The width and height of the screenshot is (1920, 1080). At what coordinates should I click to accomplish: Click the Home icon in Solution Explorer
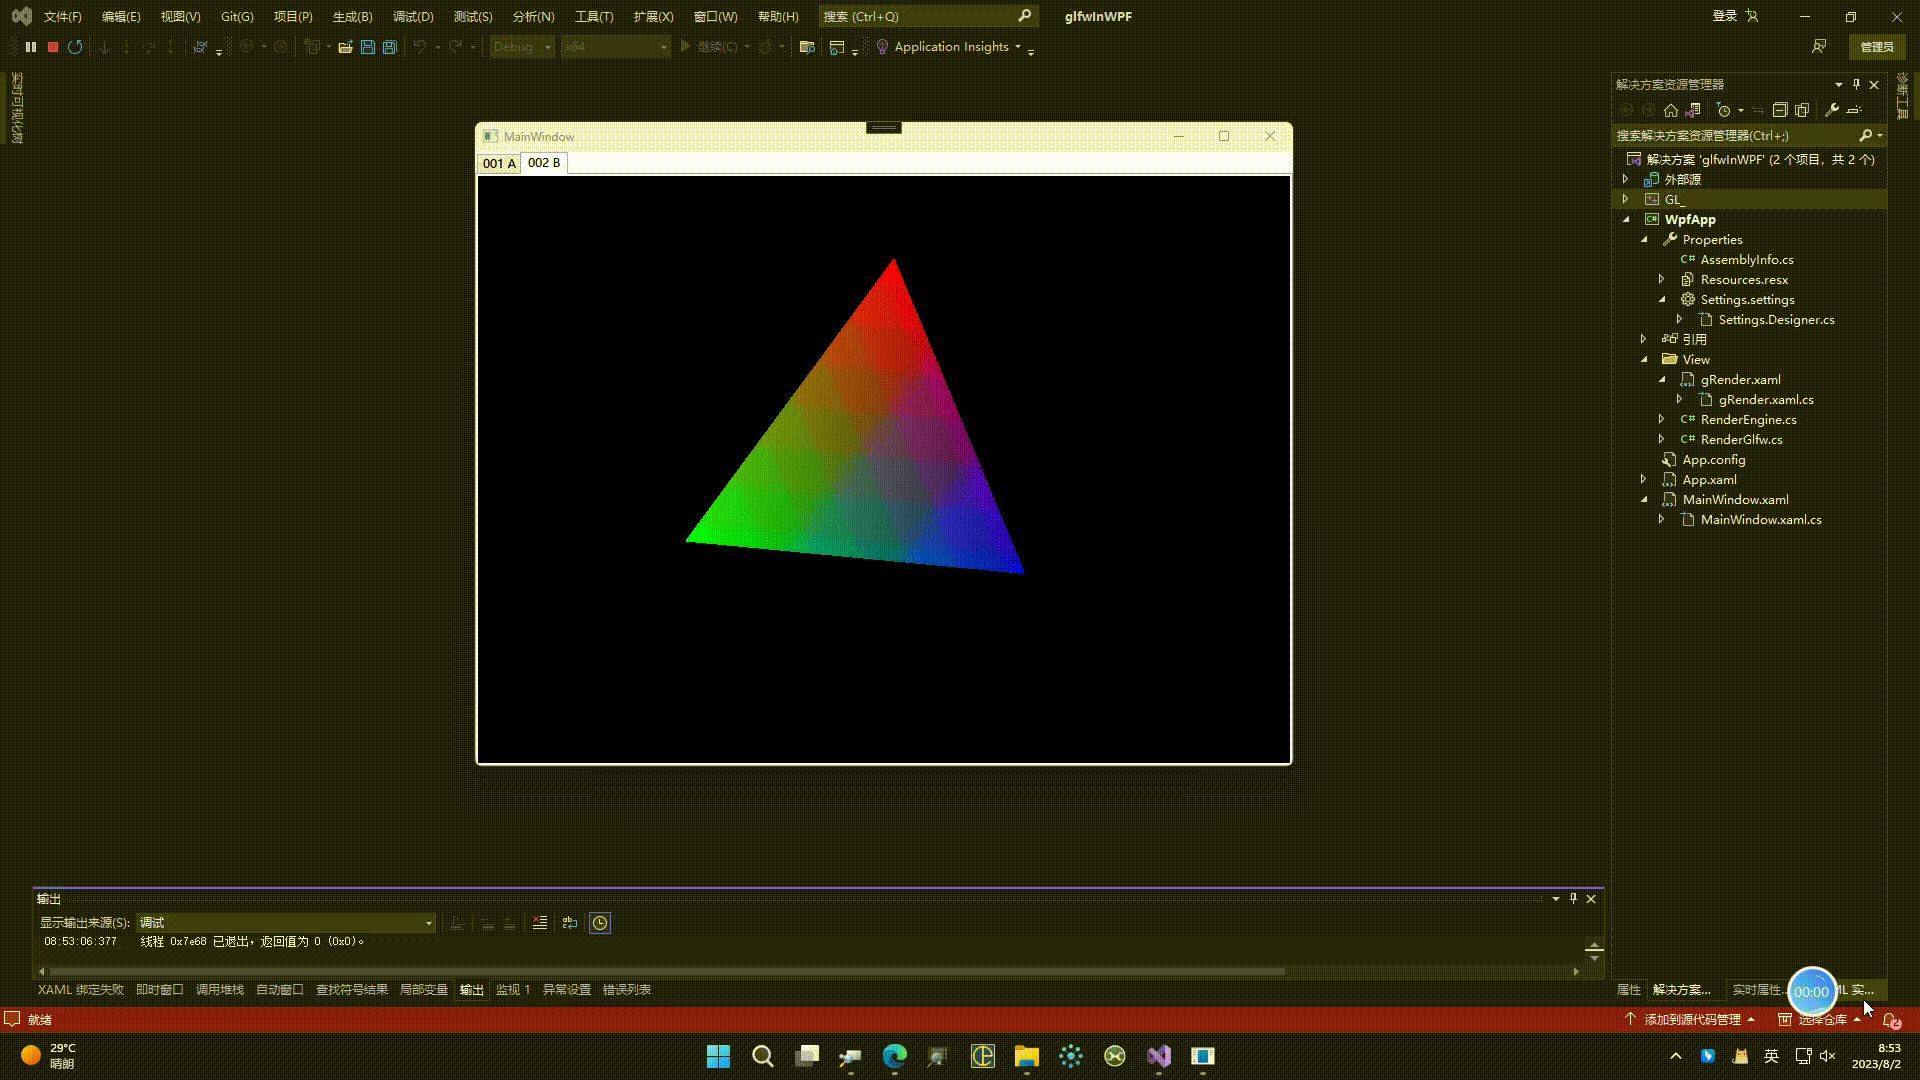pyautogui.click(x=1670, y=110)
